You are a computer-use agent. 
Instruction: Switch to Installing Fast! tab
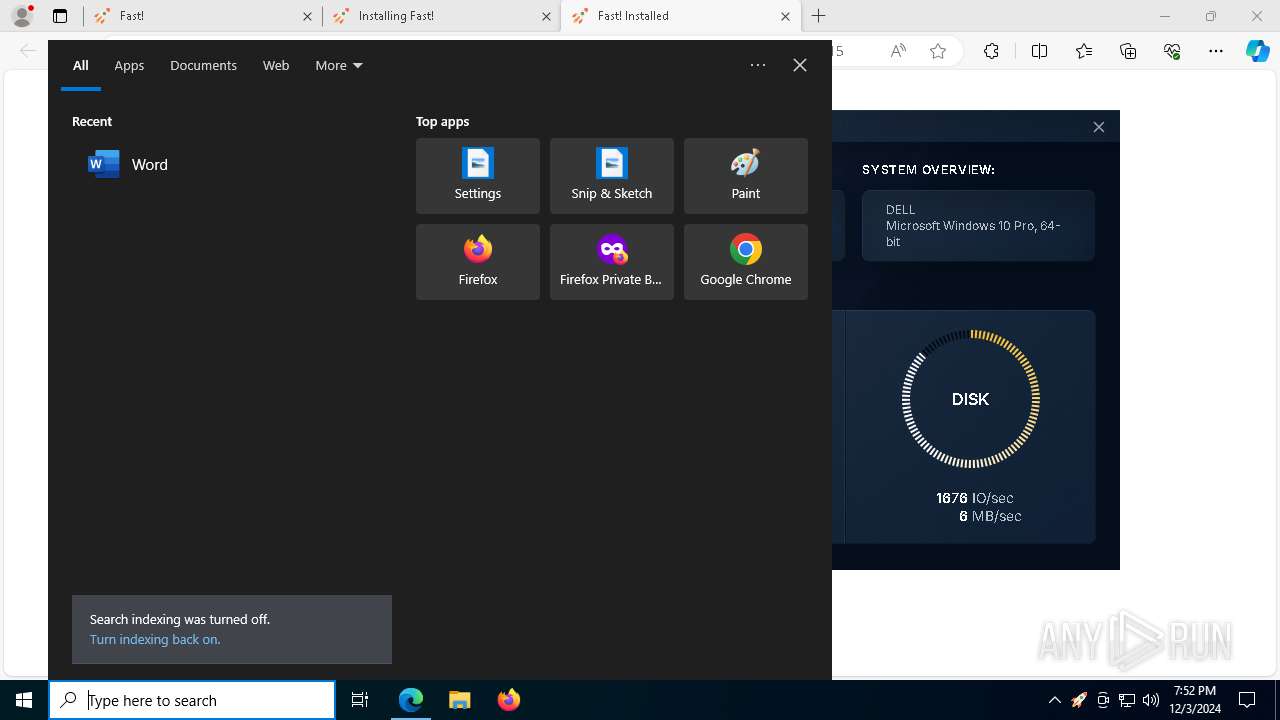442,16
